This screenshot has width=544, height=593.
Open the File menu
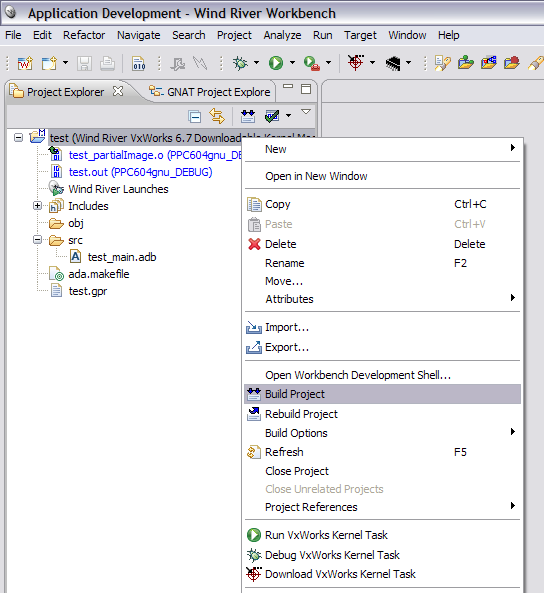click(x=13, y=35)
